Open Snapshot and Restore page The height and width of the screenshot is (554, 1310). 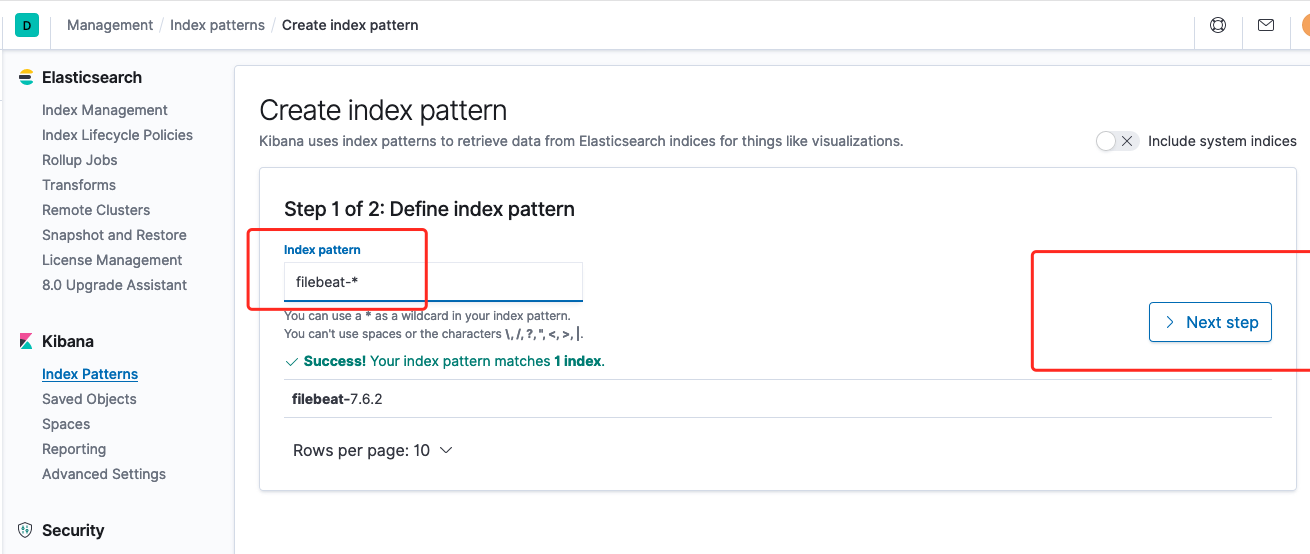tap(114, 235)
